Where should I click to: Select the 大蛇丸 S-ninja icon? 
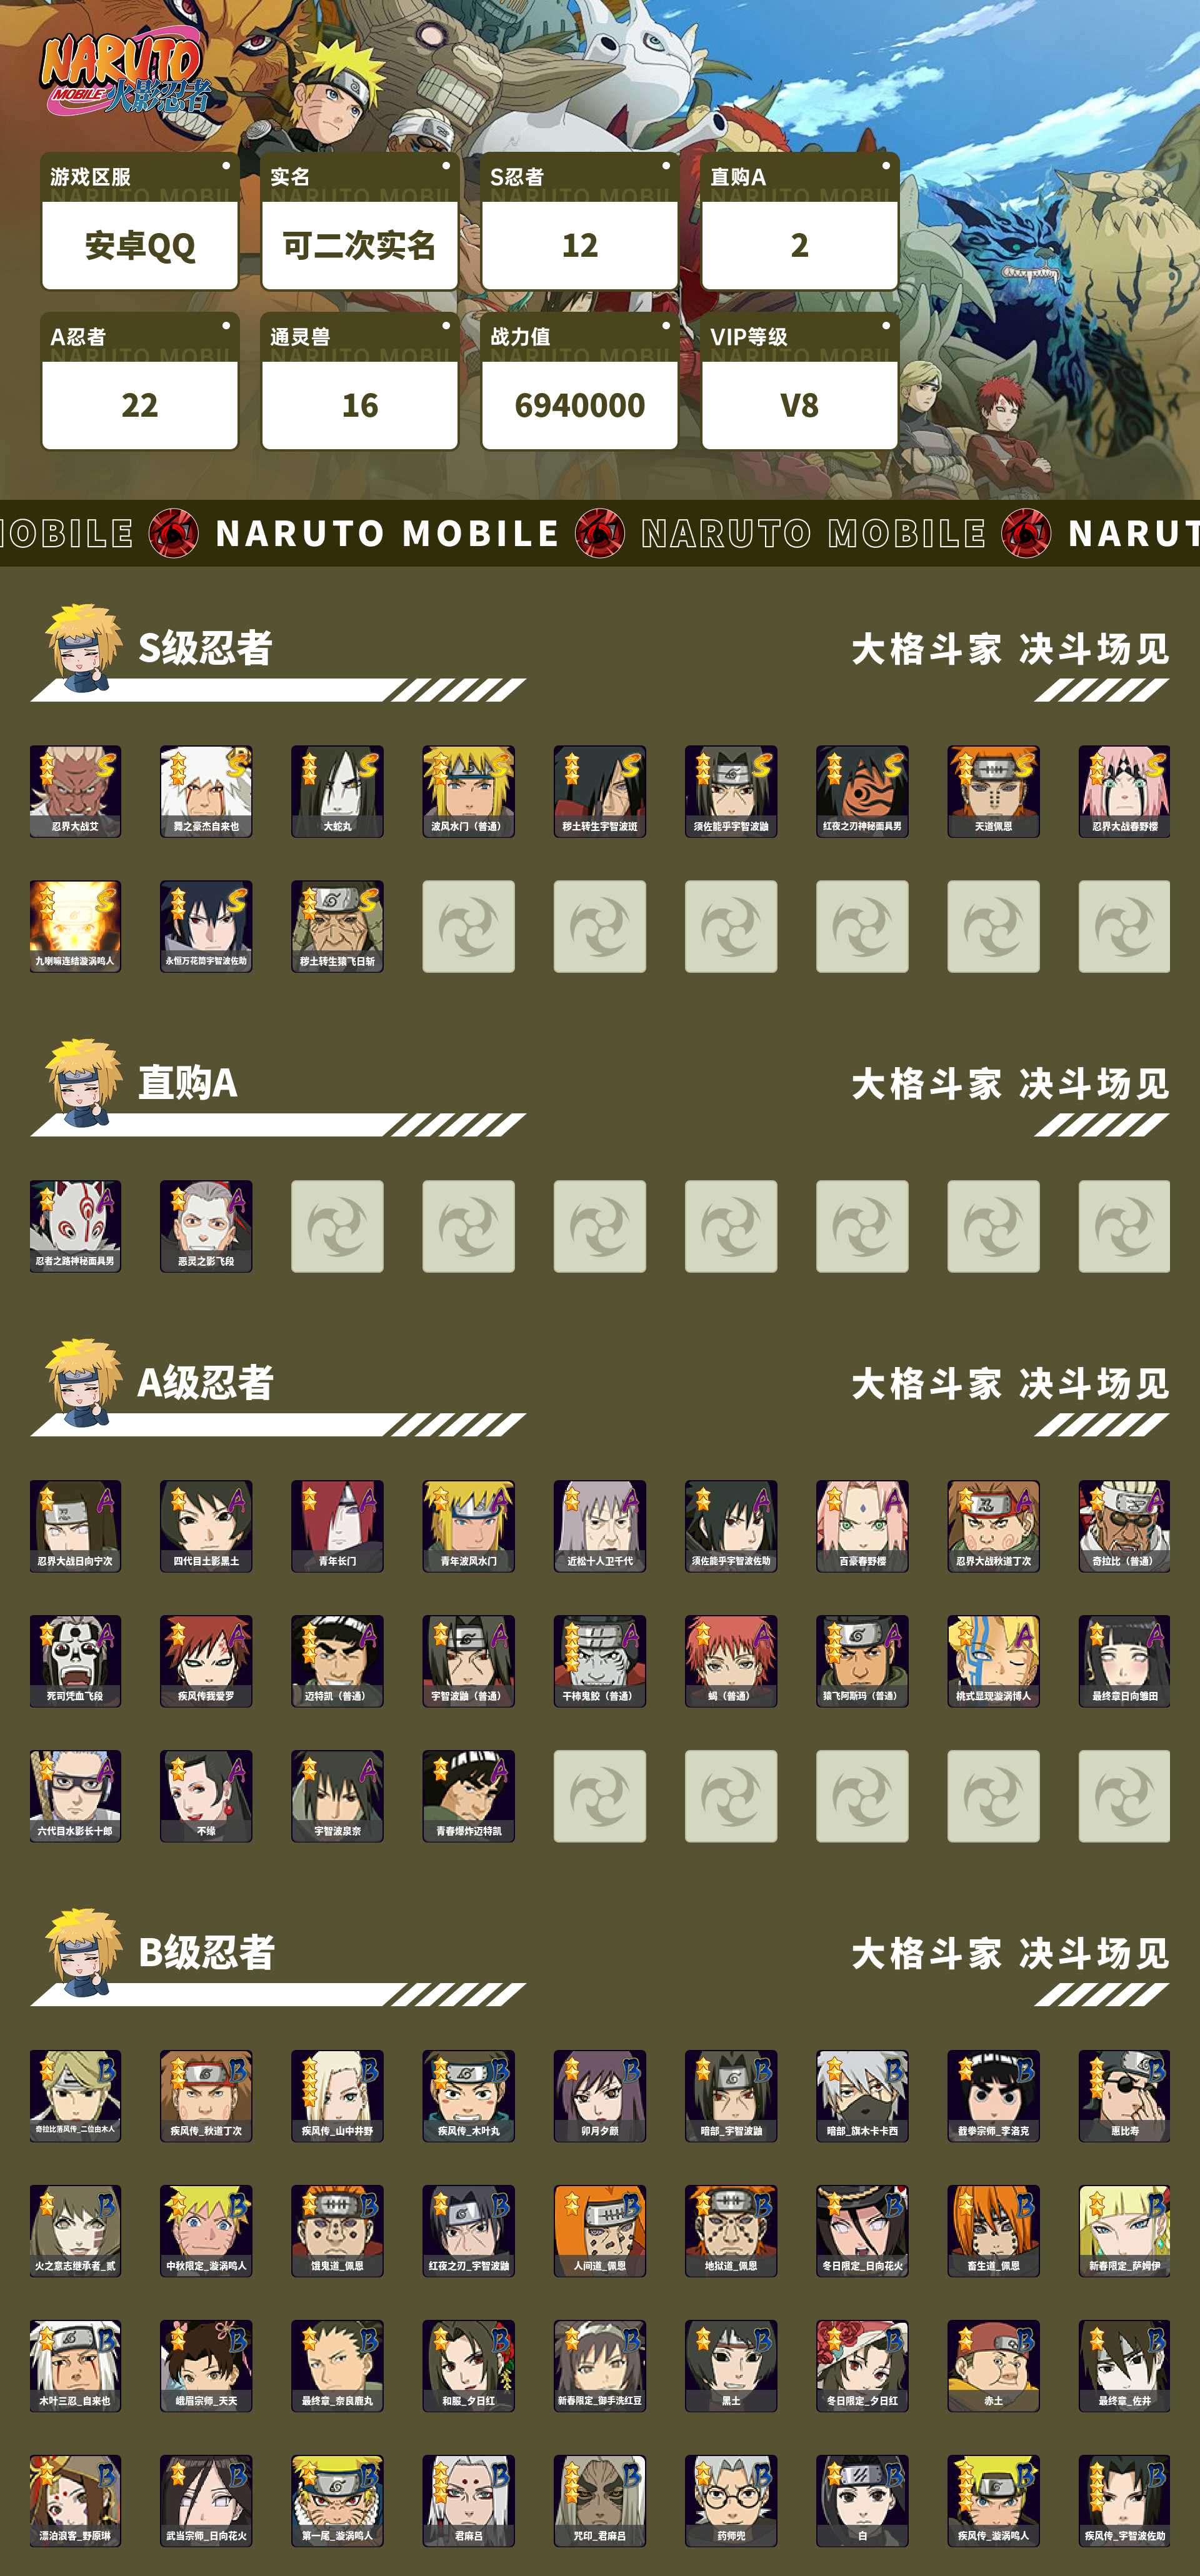tap(337, 791)
